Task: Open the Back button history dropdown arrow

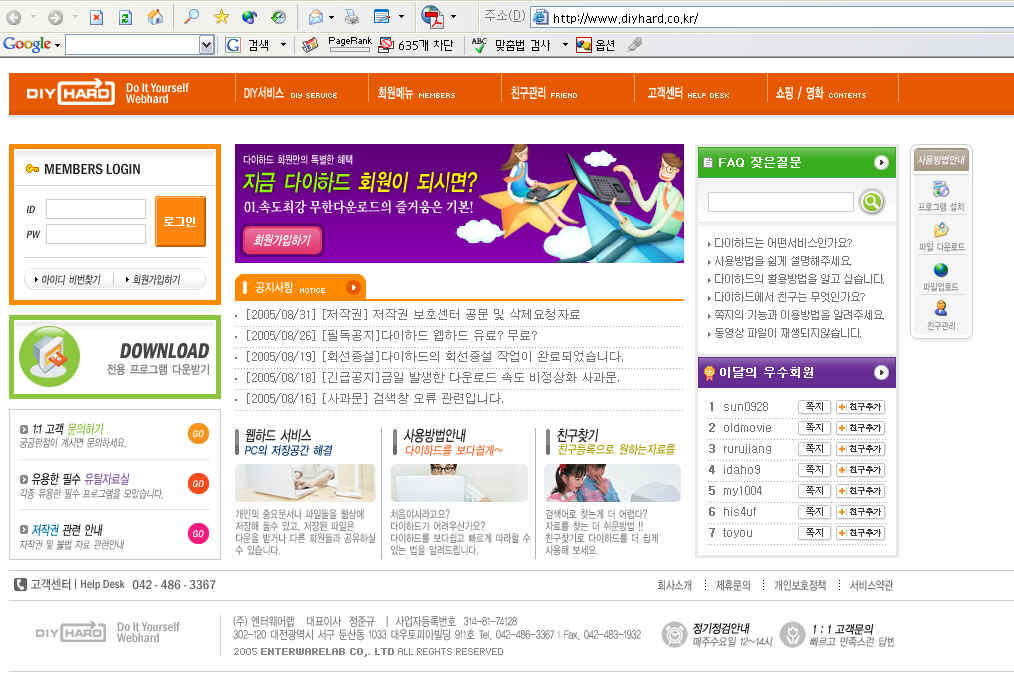Action: [33, 17]
